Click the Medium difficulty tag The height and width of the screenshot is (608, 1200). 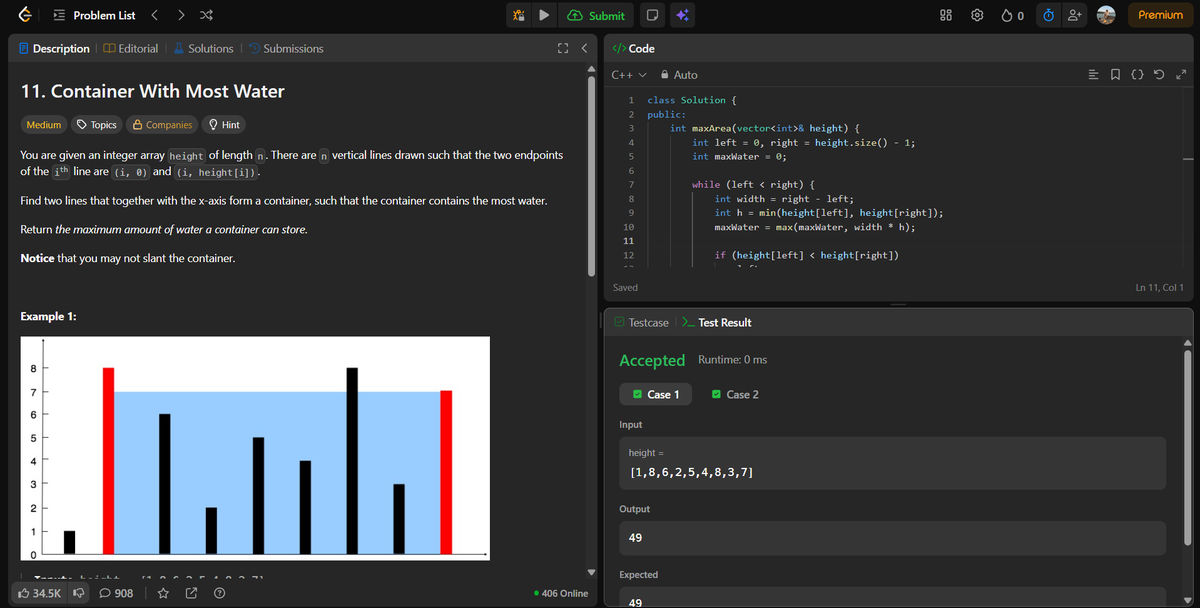[44, 125]
